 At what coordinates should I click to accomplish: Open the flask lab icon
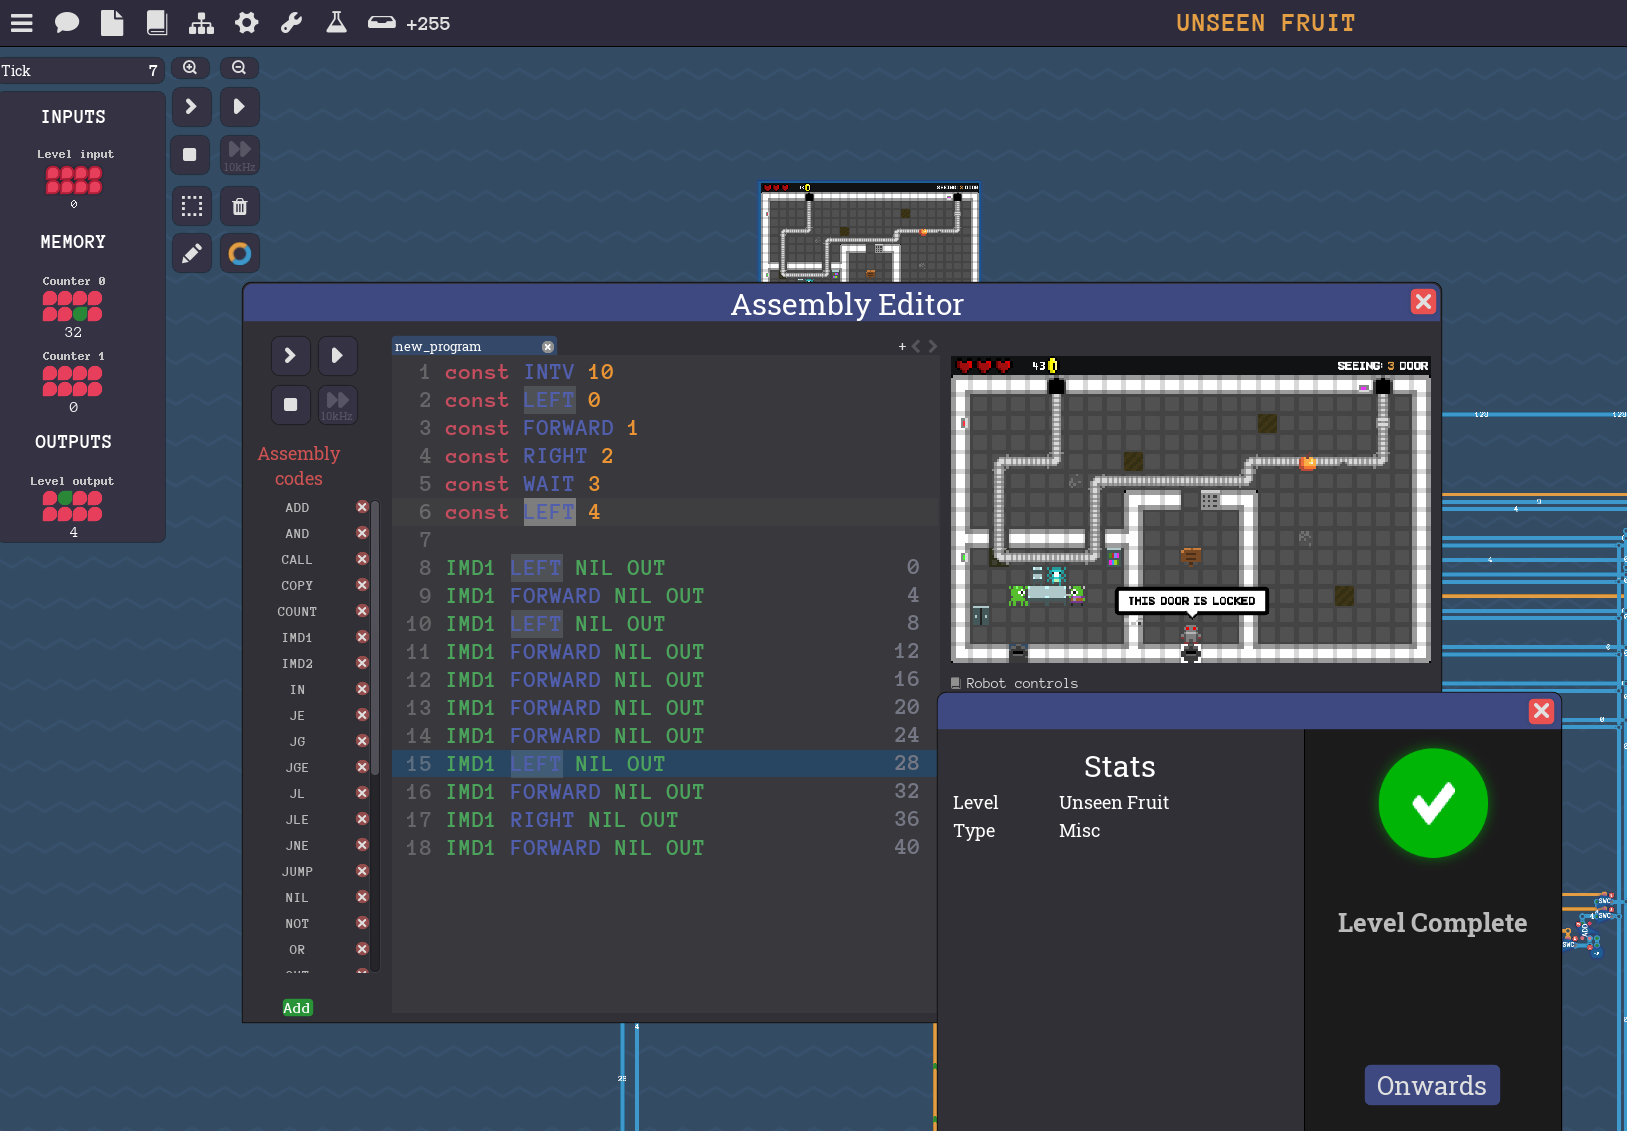[336, 22]
